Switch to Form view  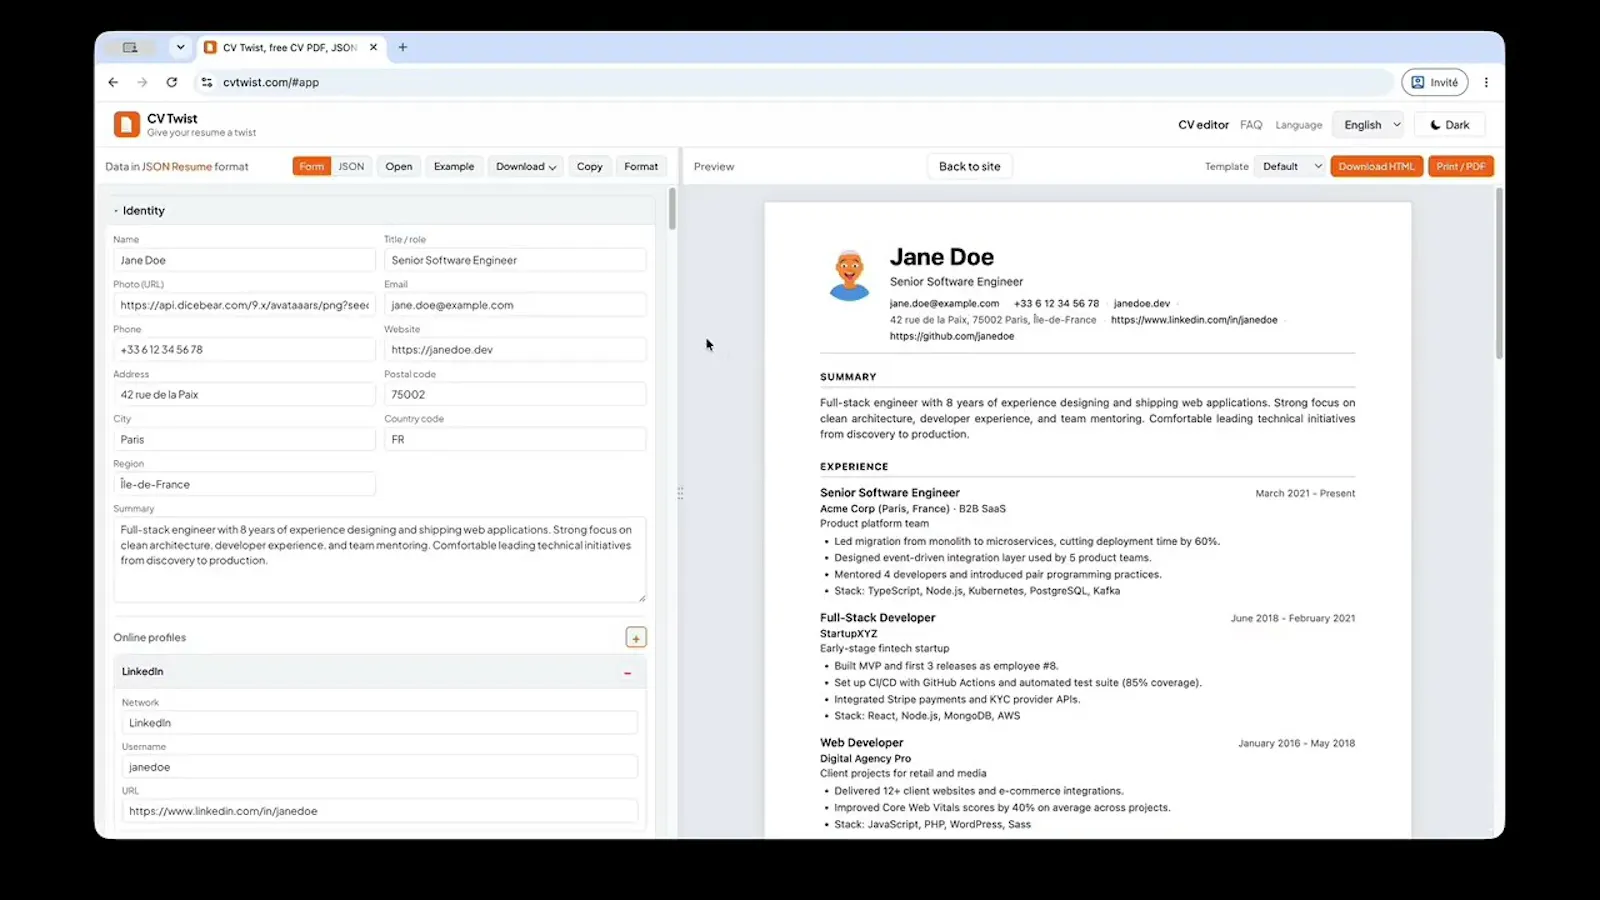tap(311, 166)
